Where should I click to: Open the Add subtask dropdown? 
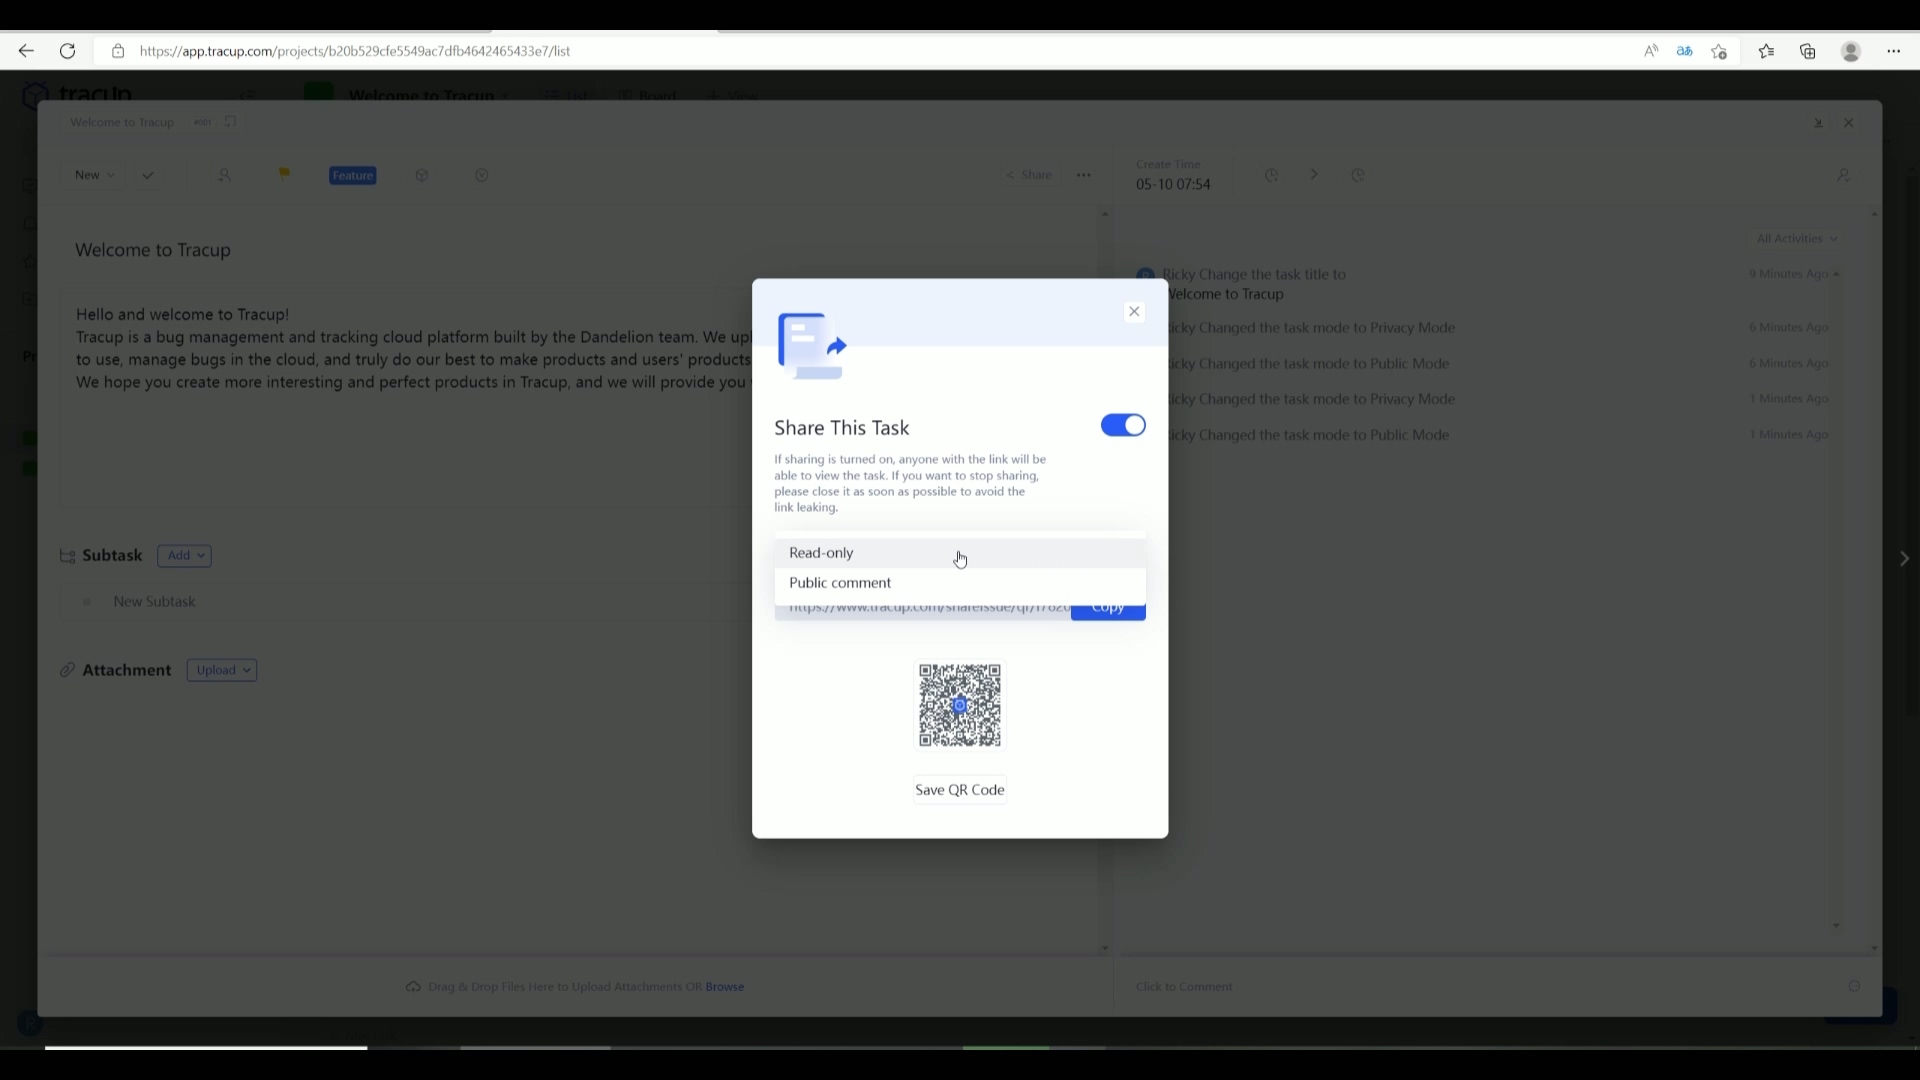tap(185, 556)
